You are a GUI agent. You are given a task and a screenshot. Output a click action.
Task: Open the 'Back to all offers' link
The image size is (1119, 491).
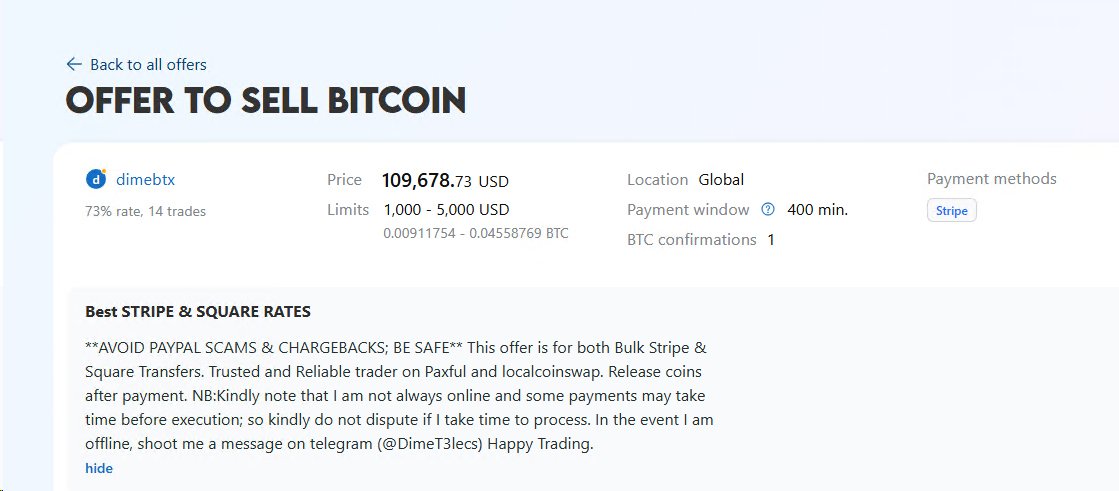(148, 64)
